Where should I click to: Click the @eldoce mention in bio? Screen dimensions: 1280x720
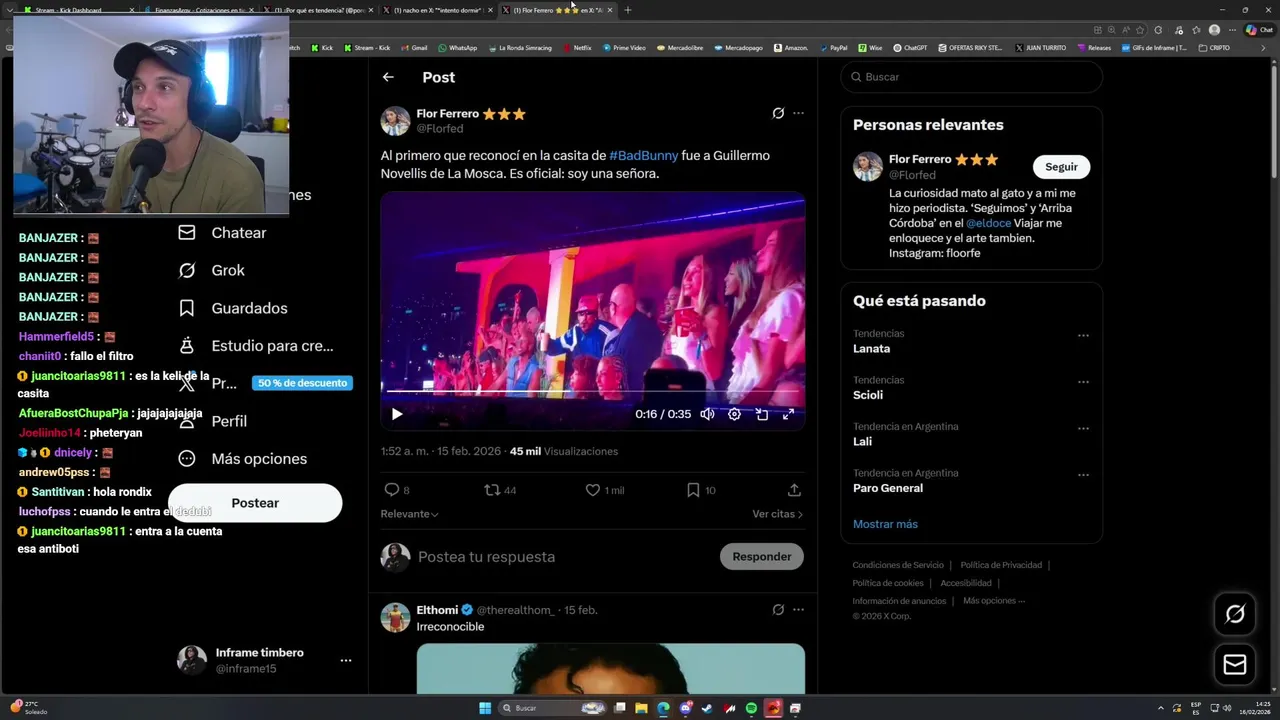[x=988, y=223]
